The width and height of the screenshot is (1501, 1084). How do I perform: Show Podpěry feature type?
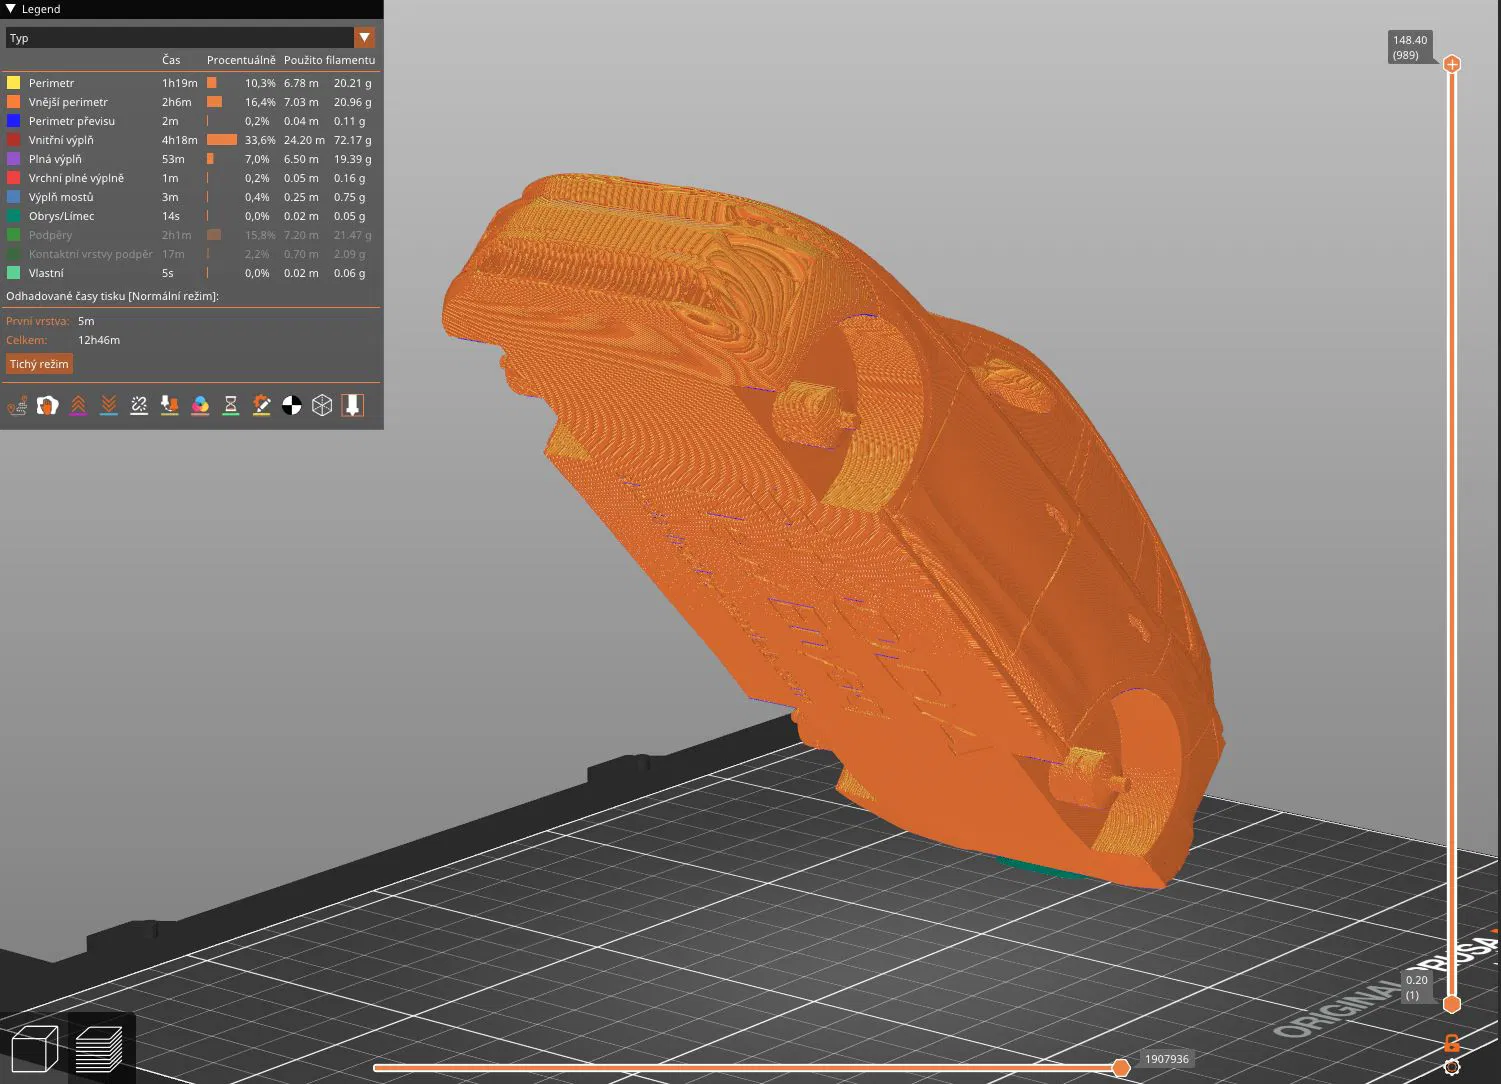[190, 235]
